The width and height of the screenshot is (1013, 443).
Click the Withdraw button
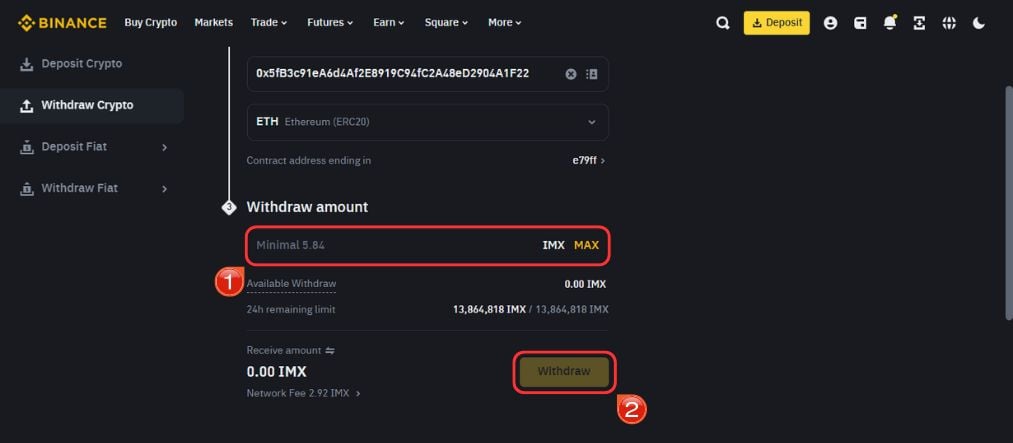click(x=564, y=371)
